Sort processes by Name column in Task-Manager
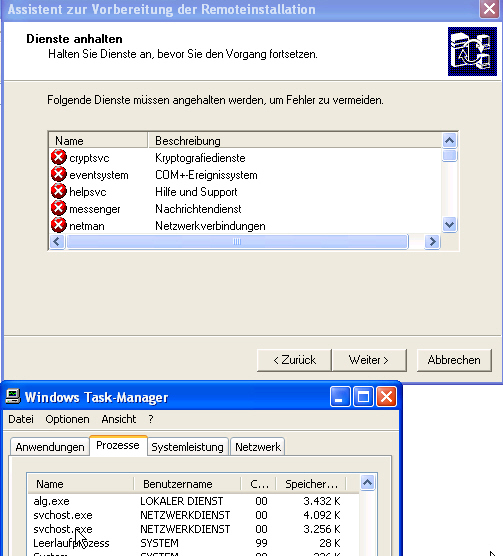The width and height of the screenshot is (503, 556). click(x=81, y=484)
